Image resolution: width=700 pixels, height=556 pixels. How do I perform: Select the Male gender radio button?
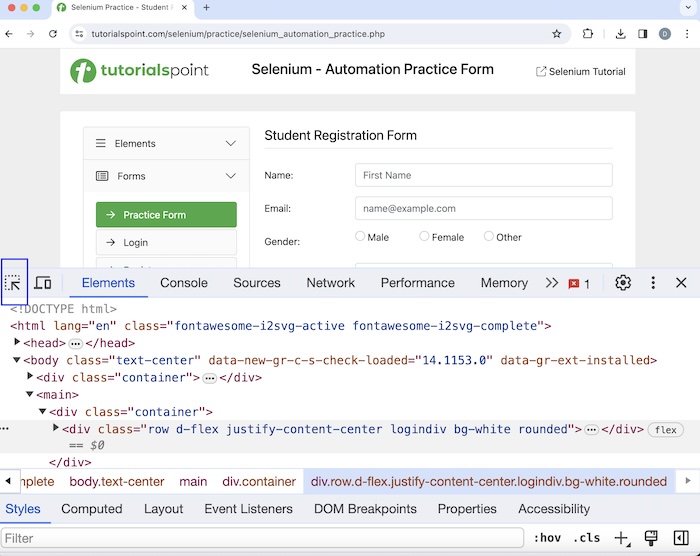pos(360,237)
